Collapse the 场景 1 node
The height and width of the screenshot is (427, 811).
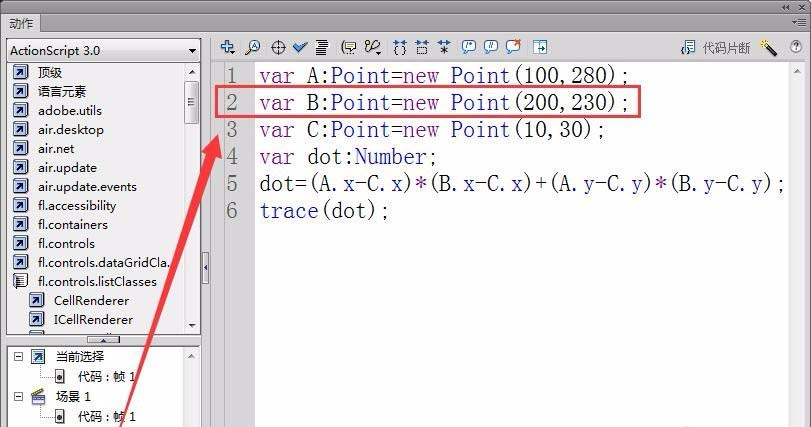pos(19,396)
